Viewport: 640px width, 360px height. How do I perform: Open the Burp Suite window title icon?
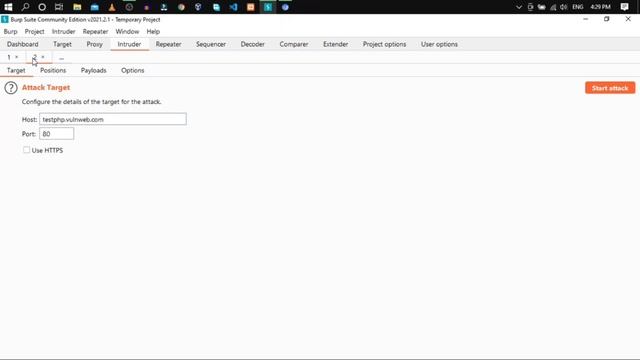[4, 19]
